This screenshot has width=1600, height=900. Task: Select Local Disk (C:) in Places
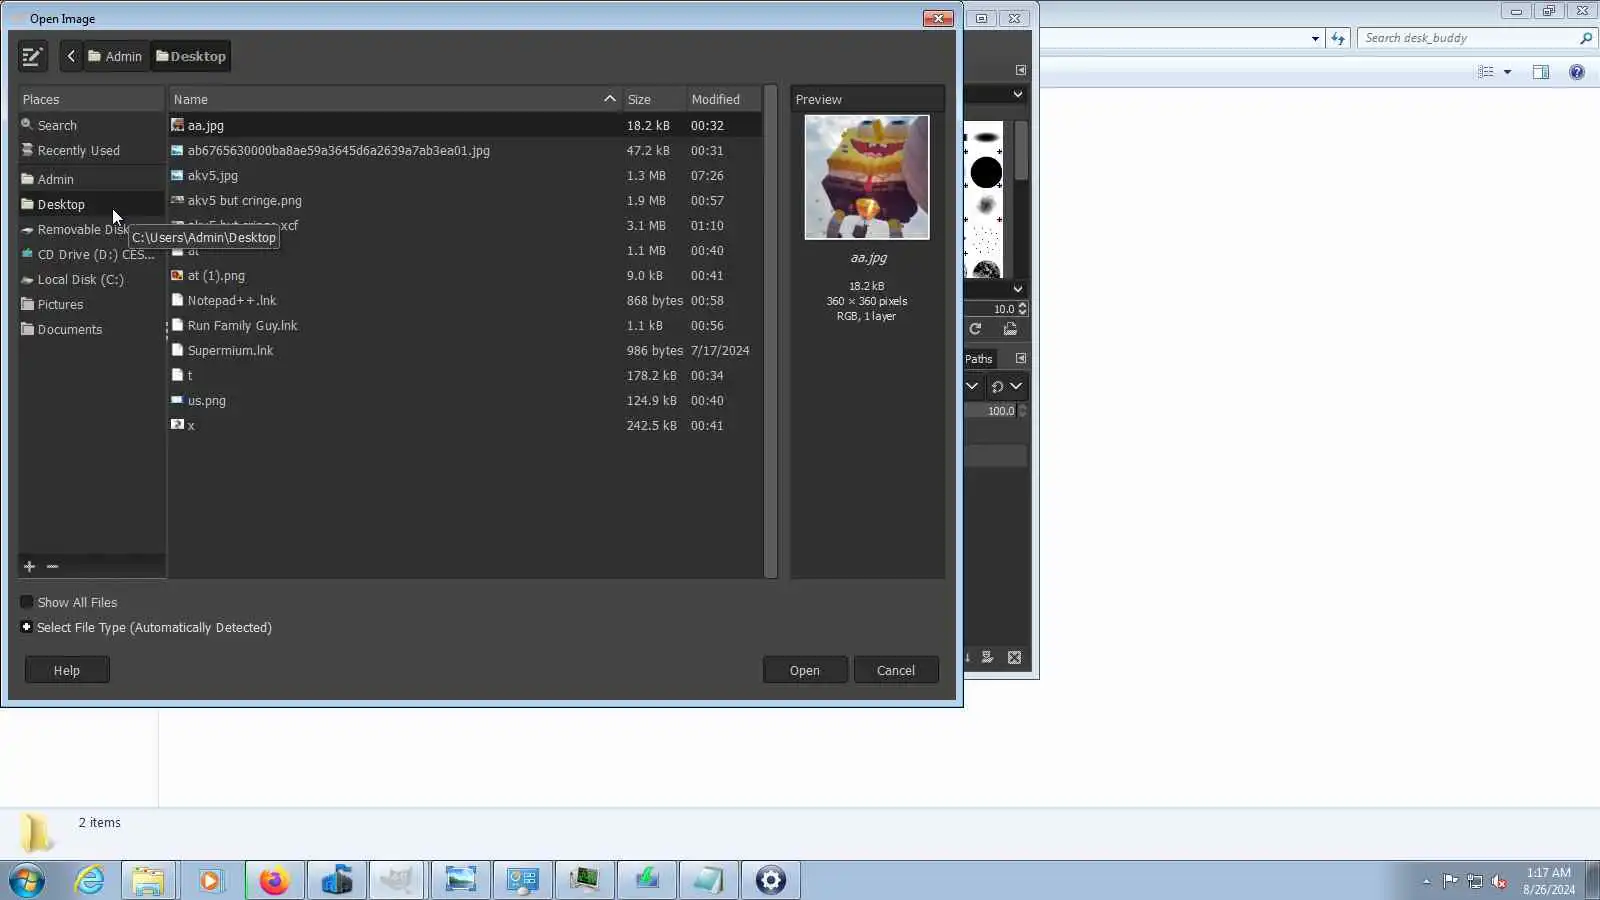91,280
